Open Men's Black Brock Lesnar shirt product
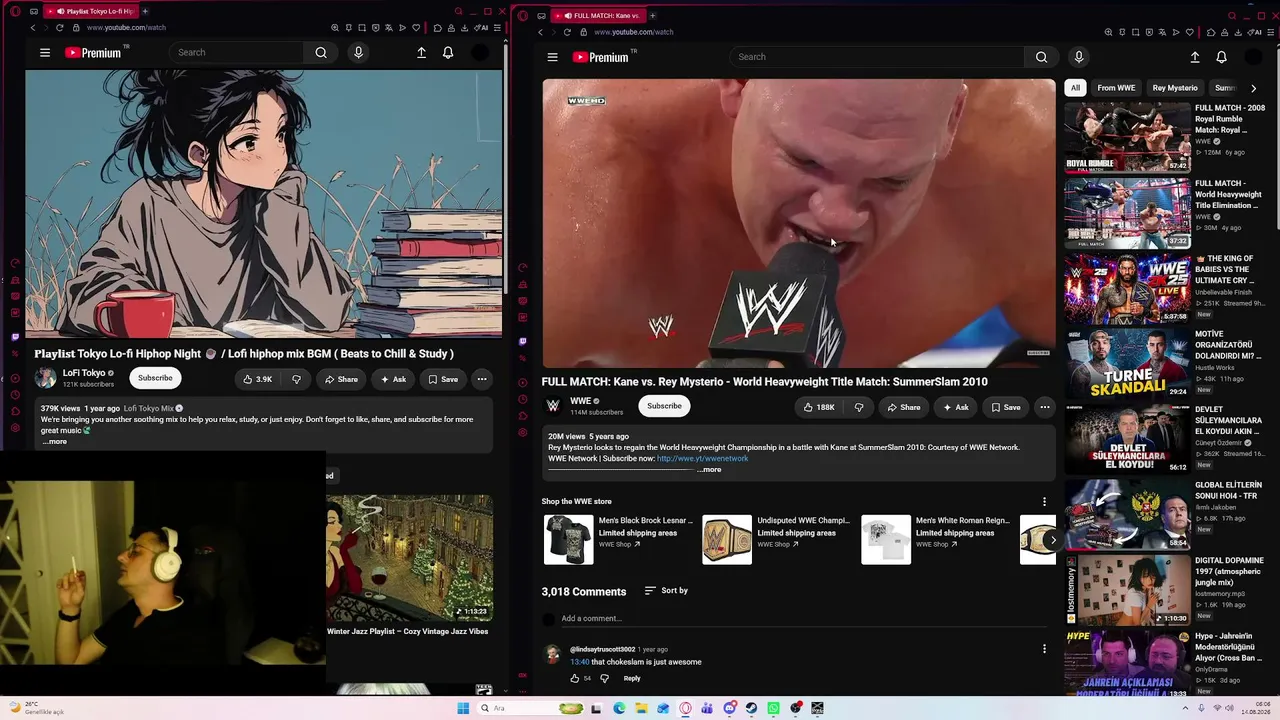 coord(568,539)
